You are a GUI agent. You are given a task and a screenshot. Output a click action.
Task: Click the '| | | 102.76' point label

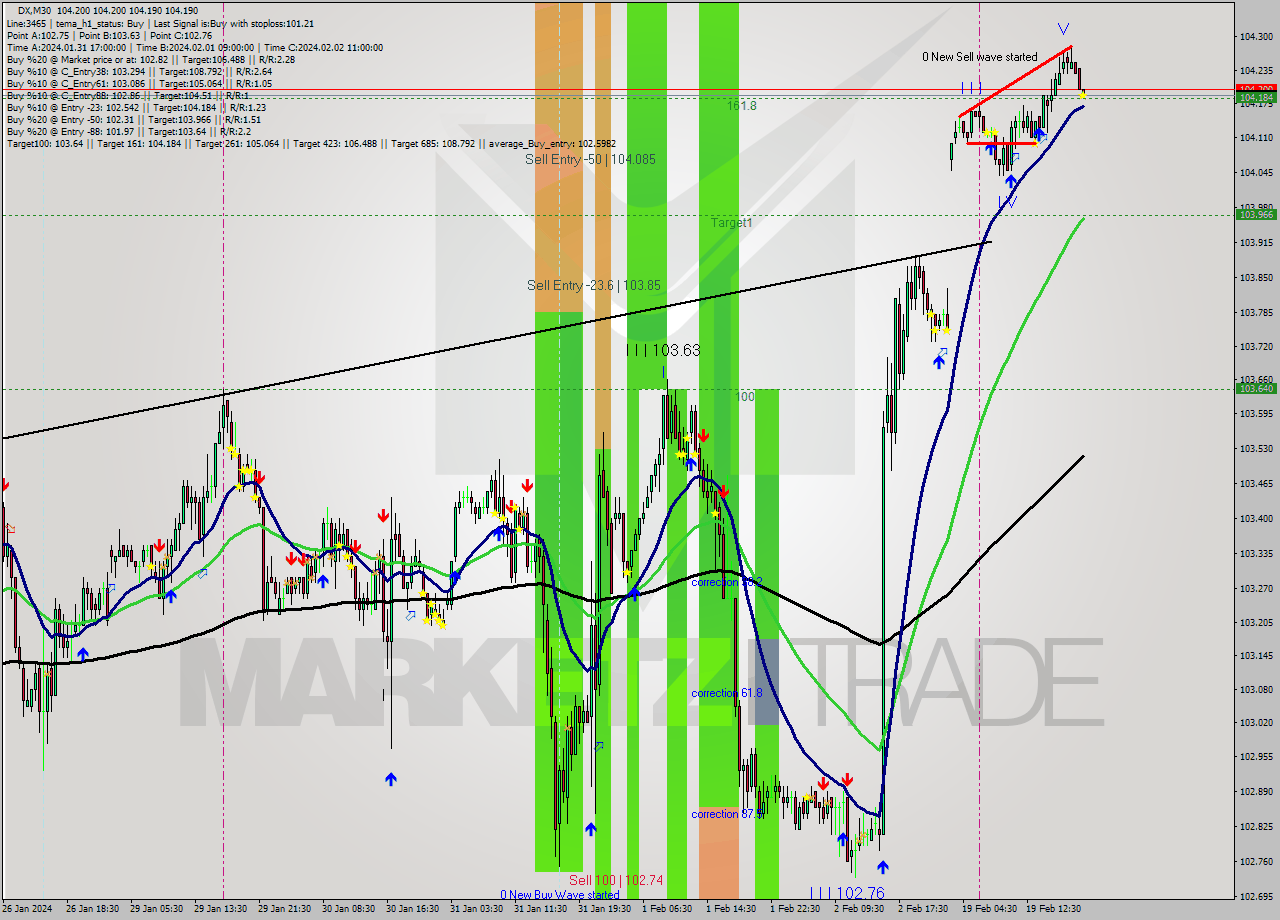(x=846, y=893)
